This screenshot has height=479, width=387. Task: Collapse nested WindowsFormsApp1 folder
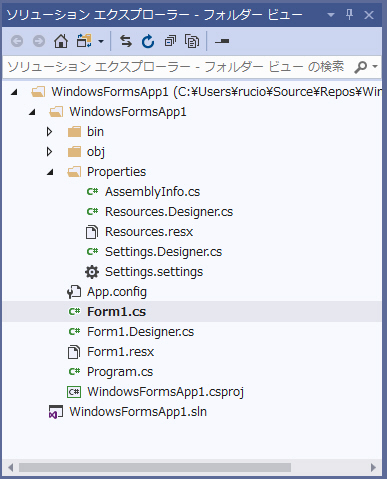coord(32,112)
